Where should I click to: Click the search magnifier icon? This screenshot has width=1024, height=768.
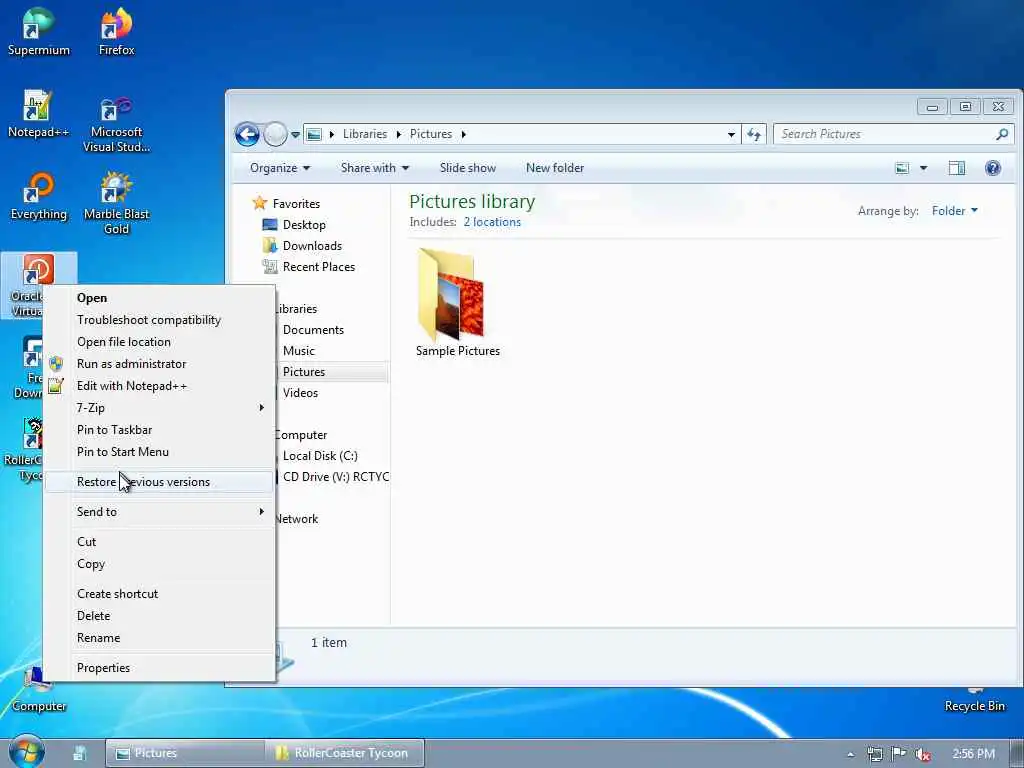[1002, 134]
